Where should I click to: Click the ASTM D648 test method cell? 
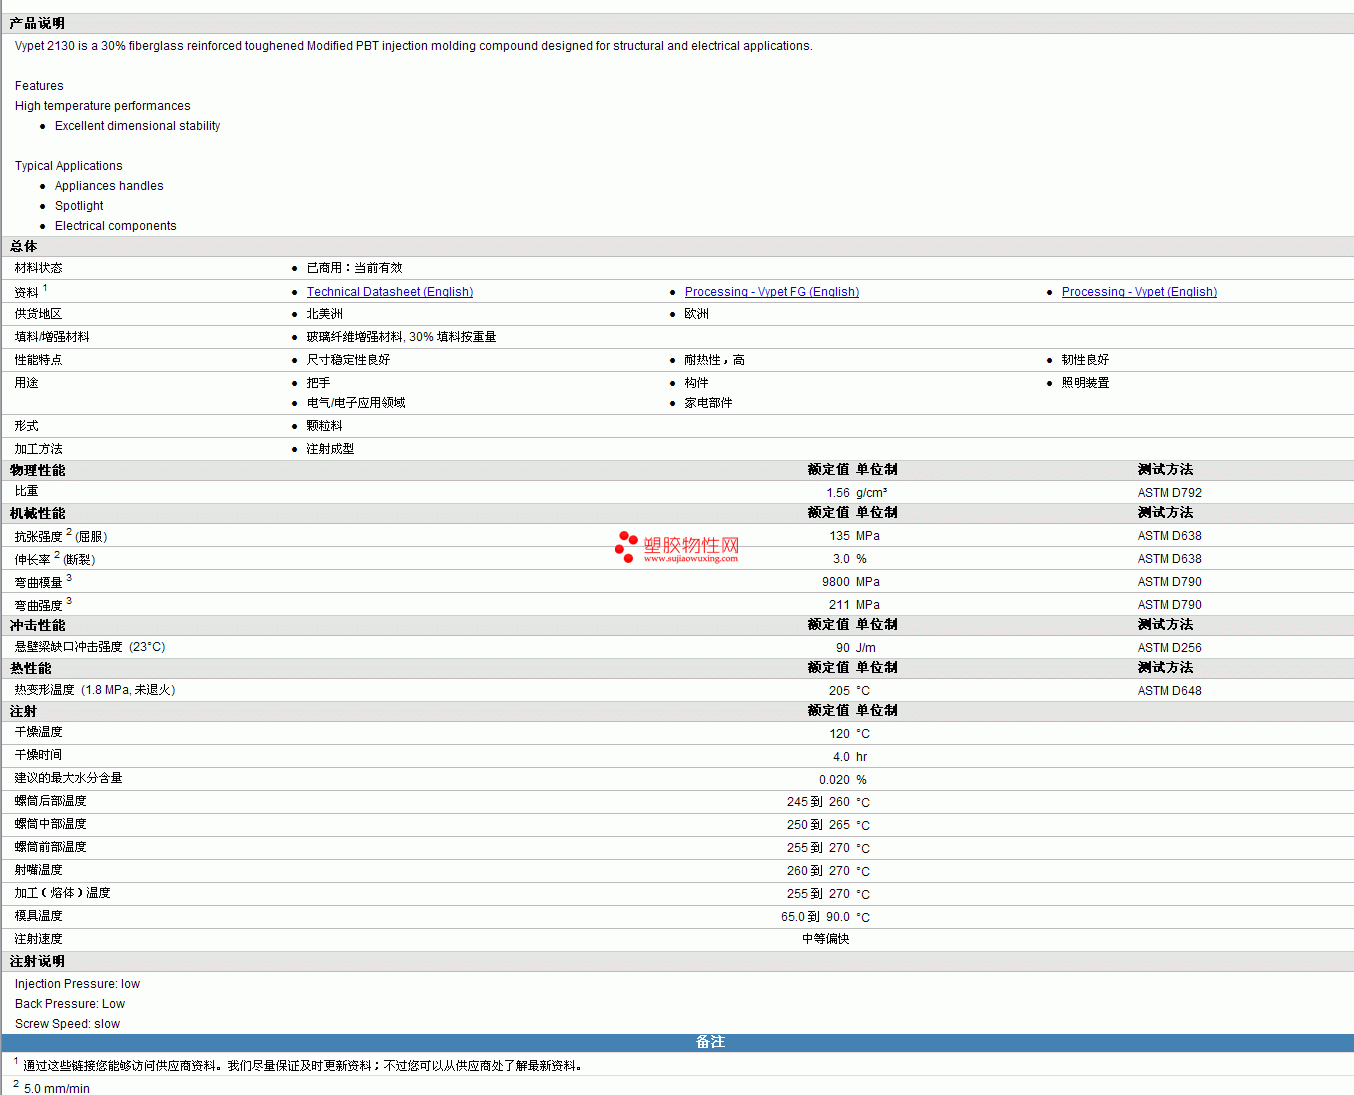[x=1169, y=691]
